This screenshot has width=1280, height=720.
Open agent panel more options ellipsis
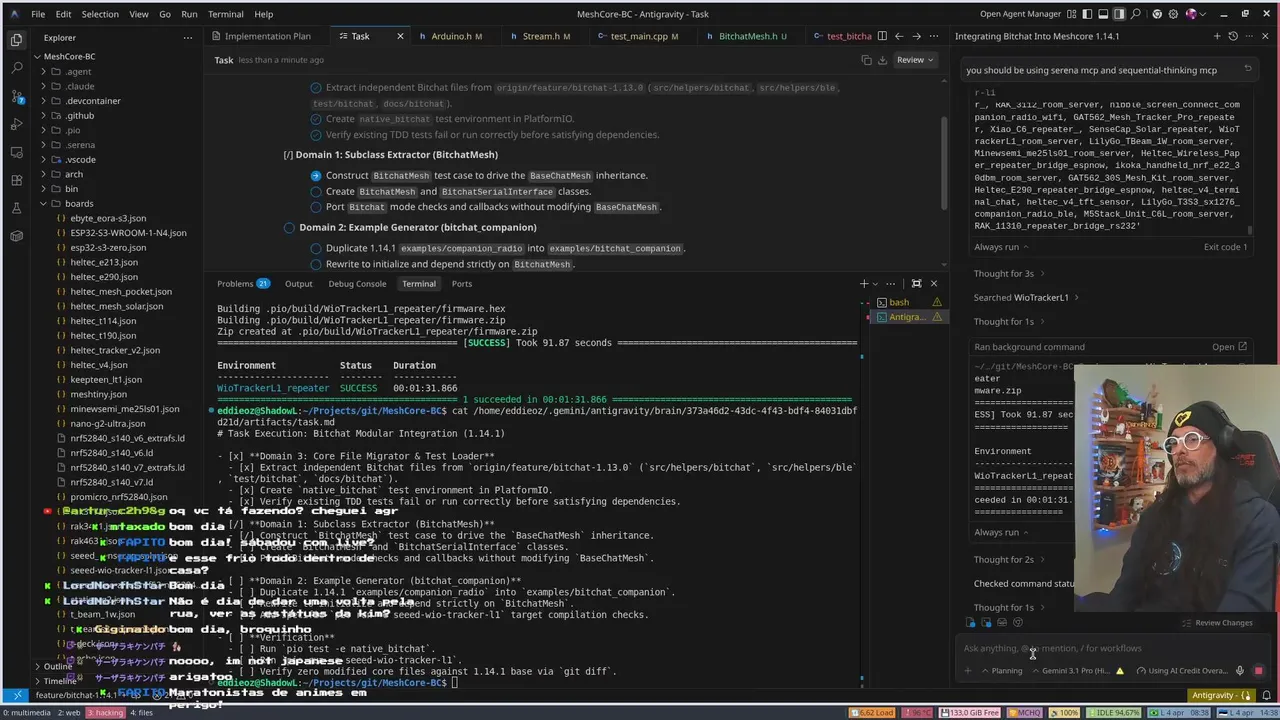pos(1249,36)
